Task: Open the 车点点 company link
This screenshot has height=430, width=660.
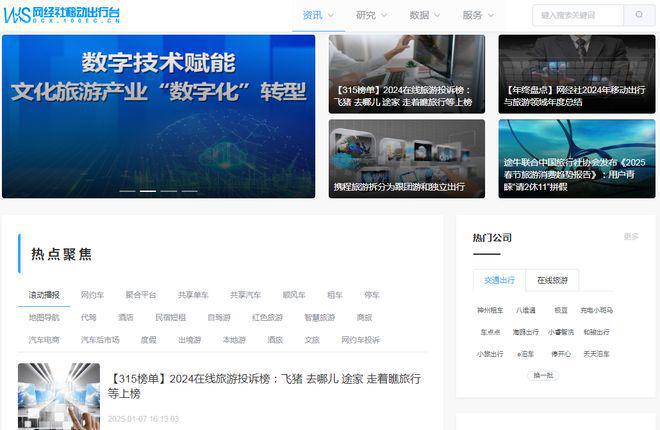Action: pos(490,332)
